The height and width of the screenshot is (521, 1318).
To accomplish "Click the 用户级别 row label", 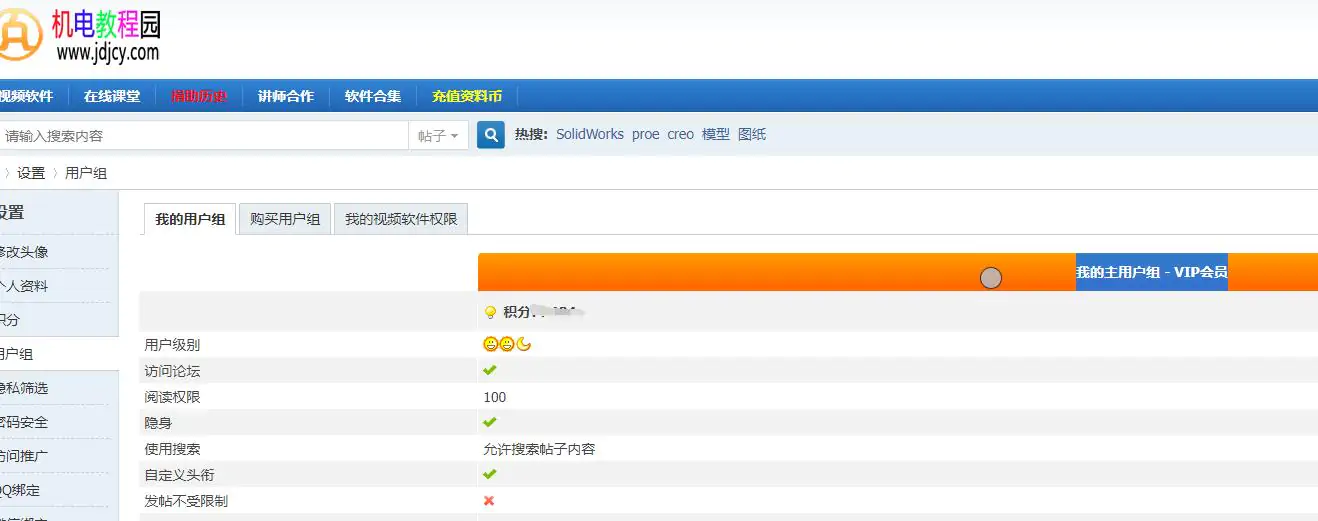I will click(x=172, y=345).
